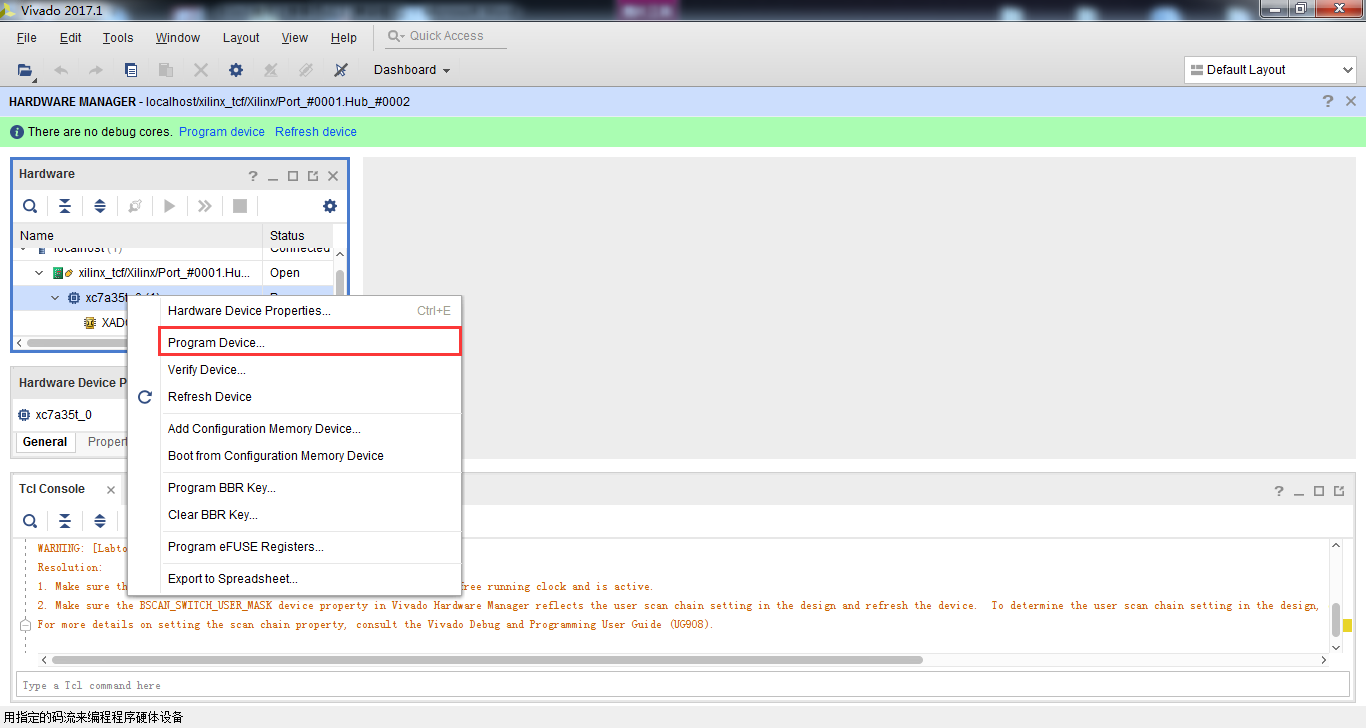The image size is (1366, 728).
Task: Click Expand All in the Hardware panel toolbar
Action: pos(100,206)
